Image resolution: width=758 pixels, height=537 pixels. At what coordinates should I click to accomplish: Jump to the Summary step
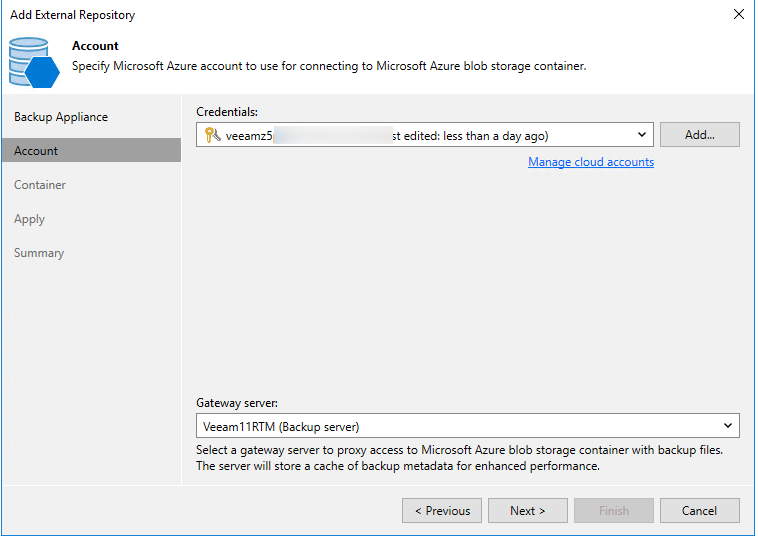tap(39, 253)
